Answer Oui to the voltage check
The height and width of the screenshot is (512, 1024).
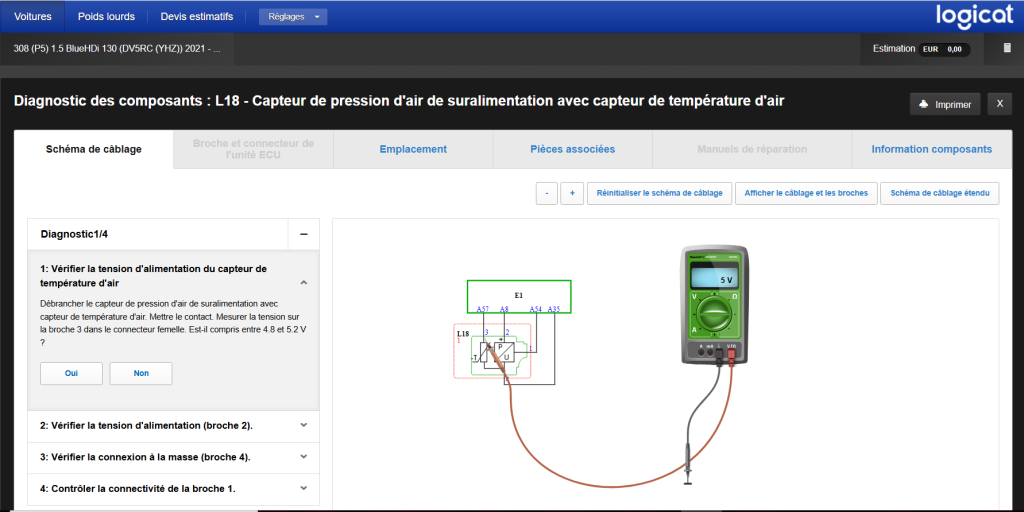click(x=71, y=373)
